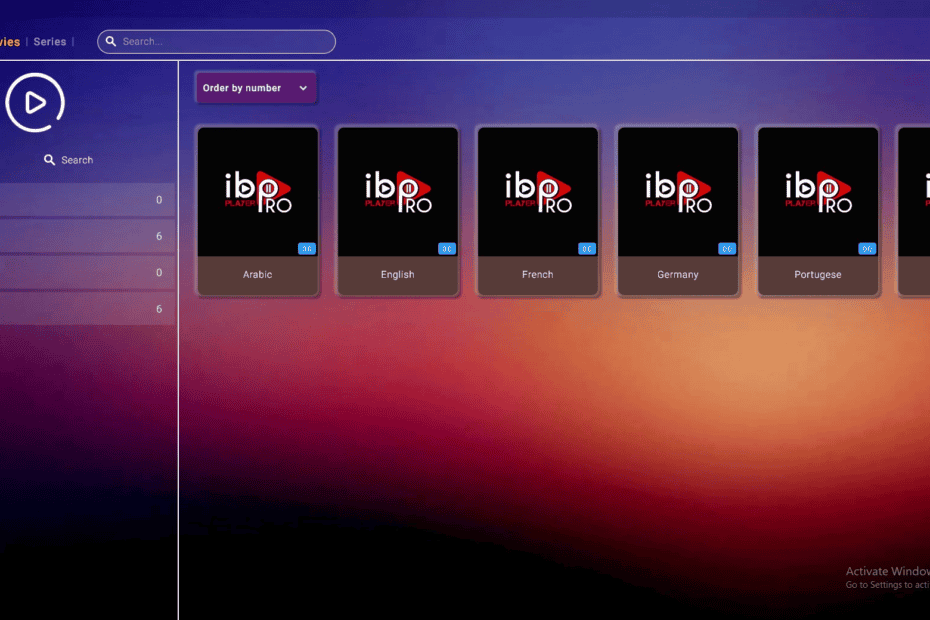Click the Arabic label text

click(x=257, y=275)
